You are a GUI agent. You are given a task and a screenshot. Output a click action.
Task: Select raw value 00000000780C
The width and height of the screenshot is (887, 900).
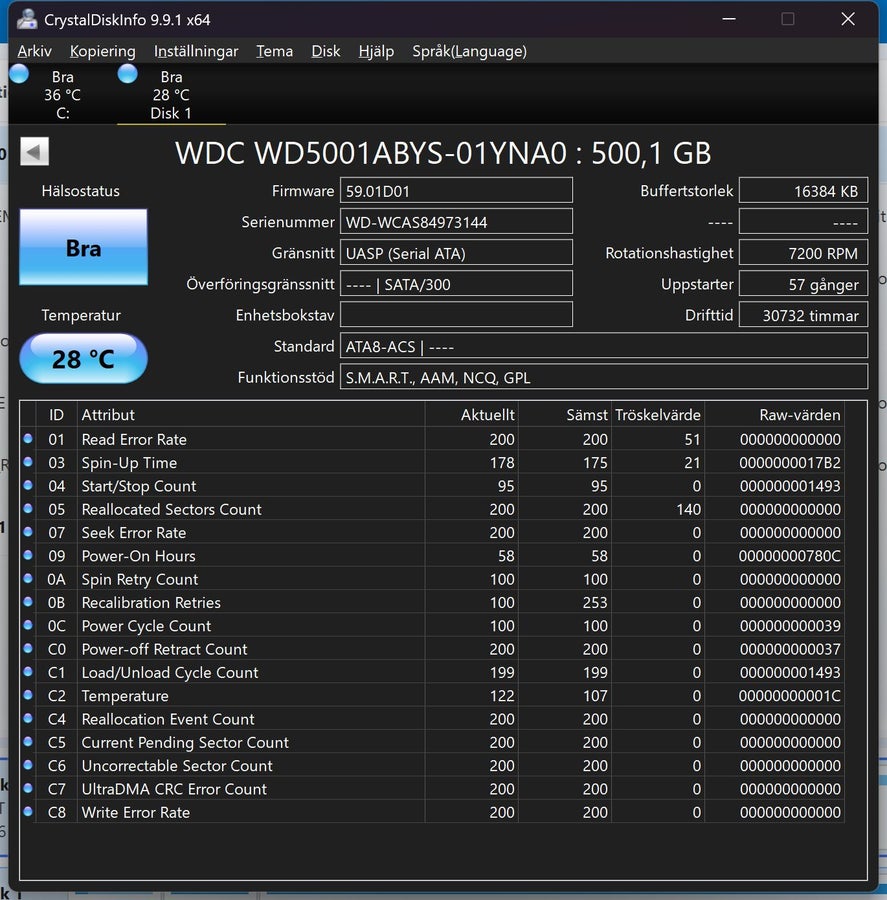click(790, 556)
